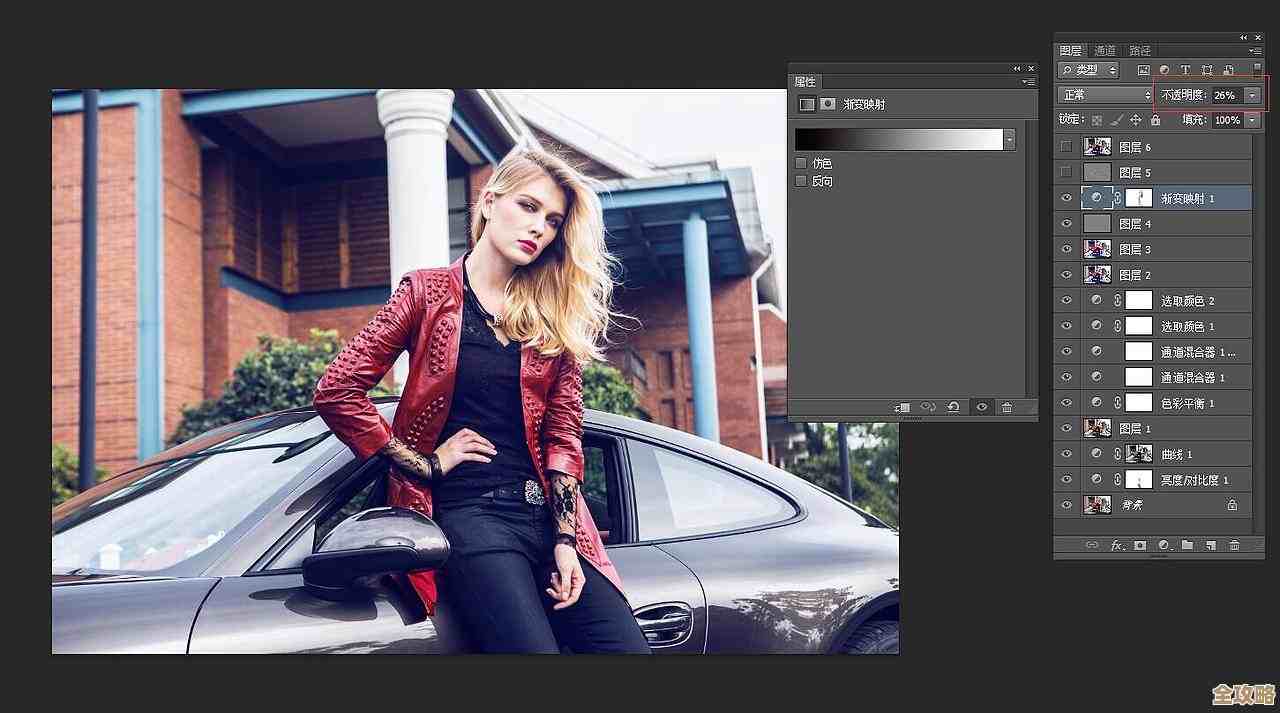Viewport: 1280px width, 713px height.
Task: Click the new group folder icon
Action: pos(1187,545)
